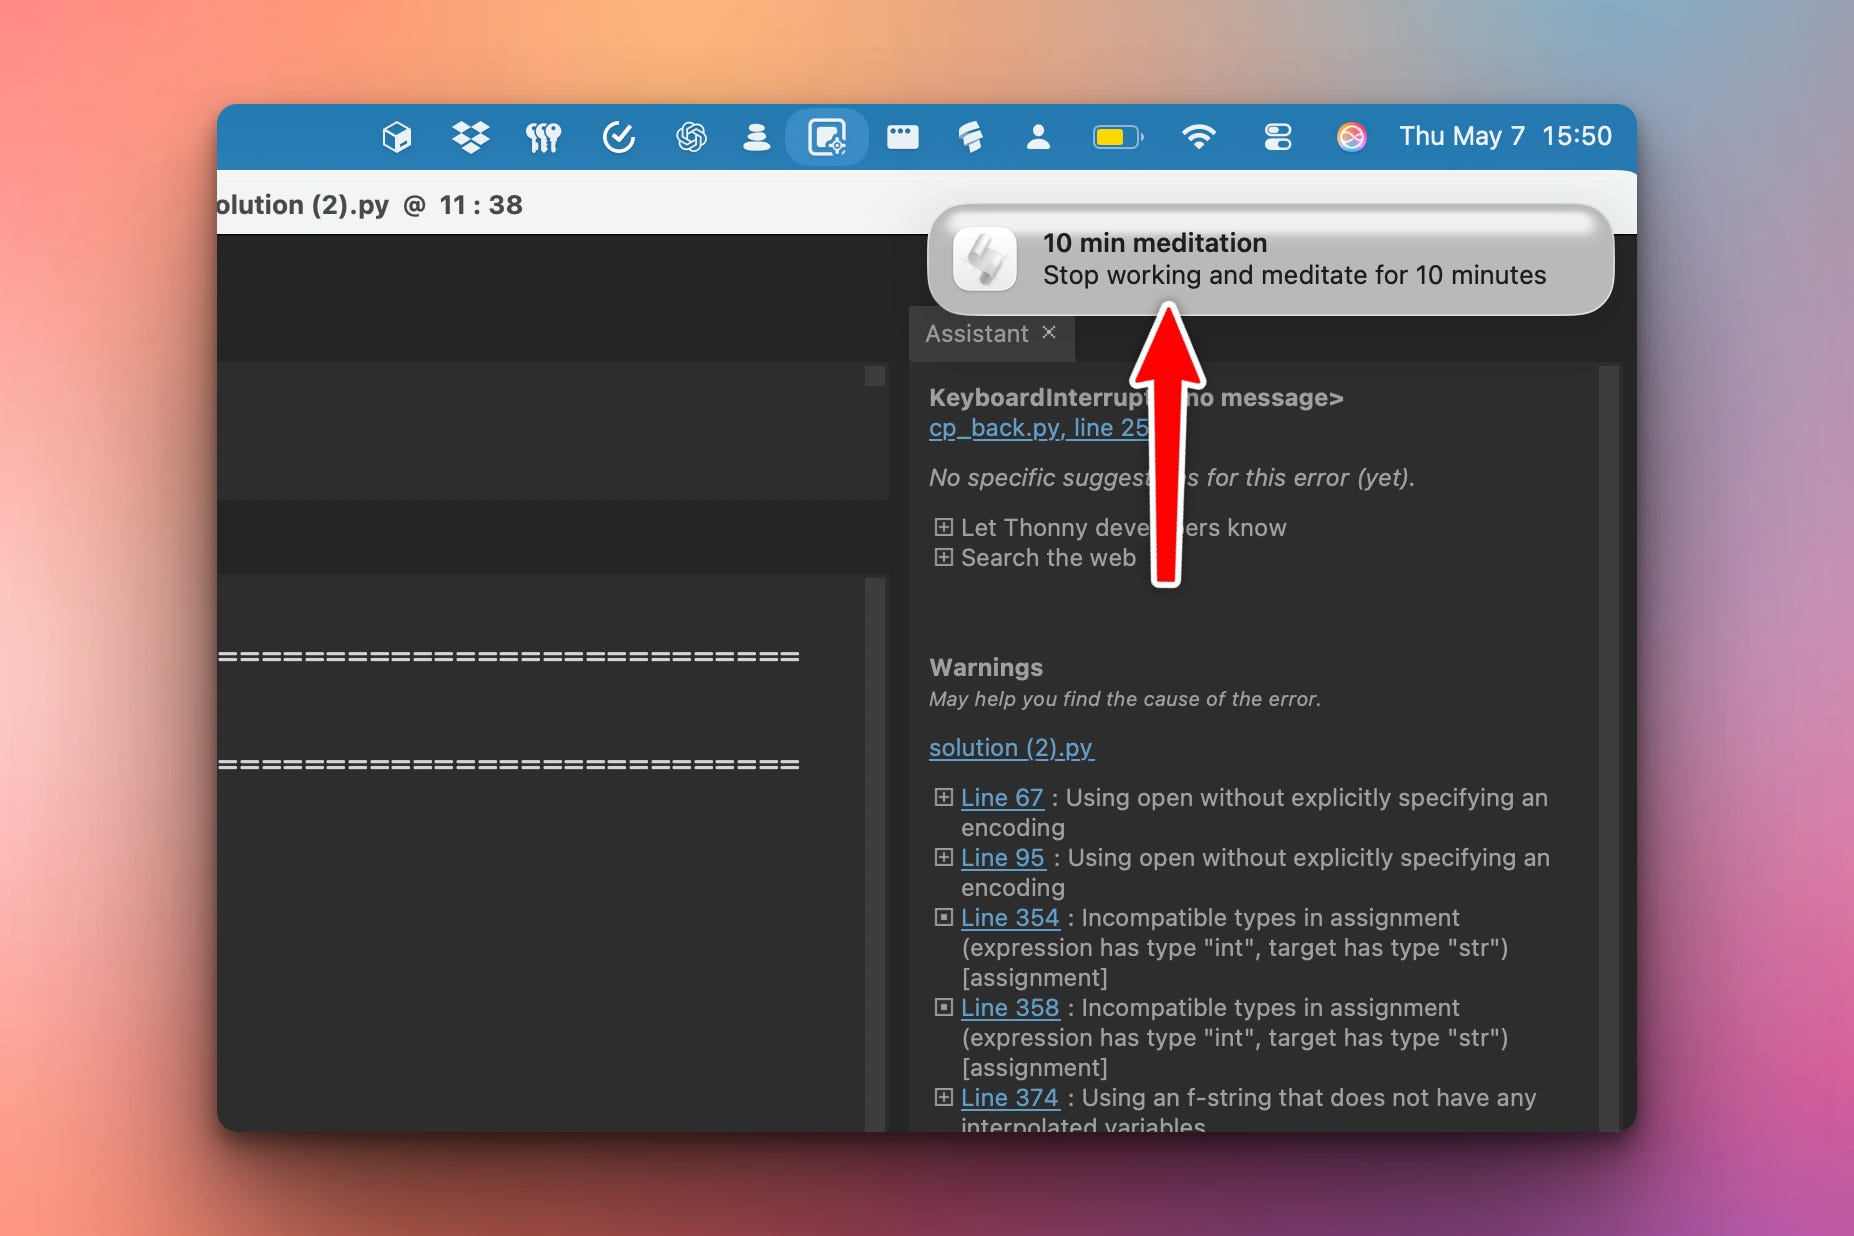Open the Wi-Fi menu

tap(1198, 137)
